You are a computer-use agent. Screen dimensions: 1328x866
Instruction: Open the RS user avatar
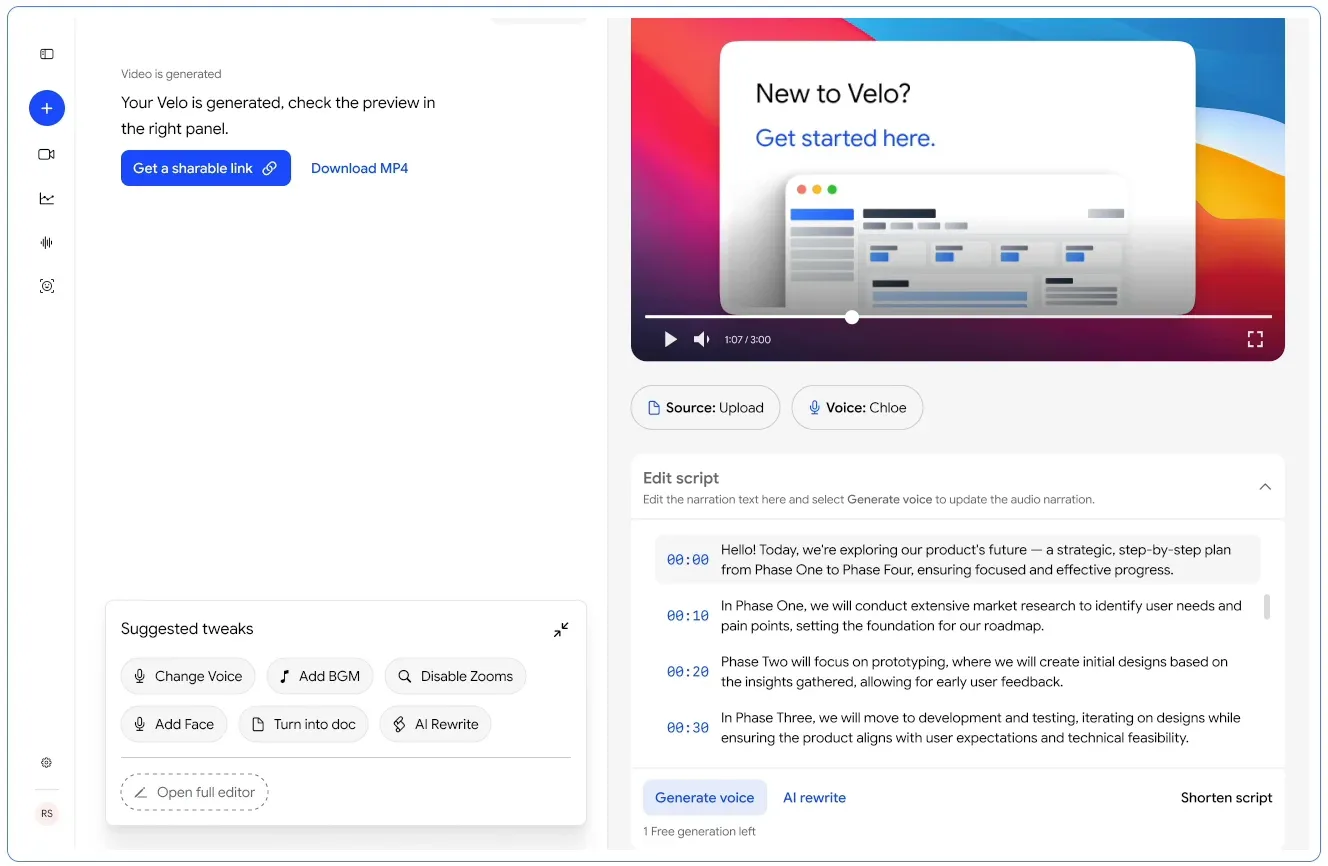[47, 814]
